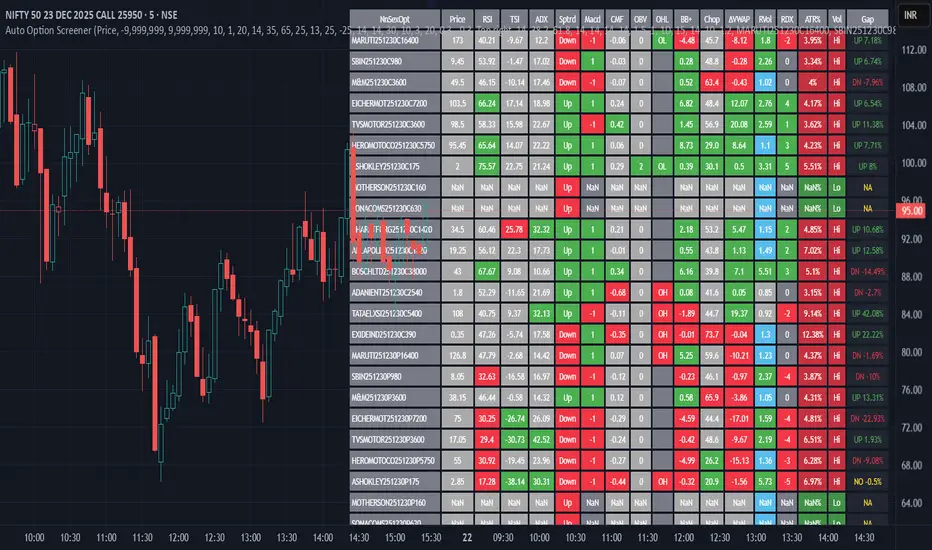Click the UP 11.38% gap cell
This screenshot has width=932, height=550.
click(x=867, y=124)
